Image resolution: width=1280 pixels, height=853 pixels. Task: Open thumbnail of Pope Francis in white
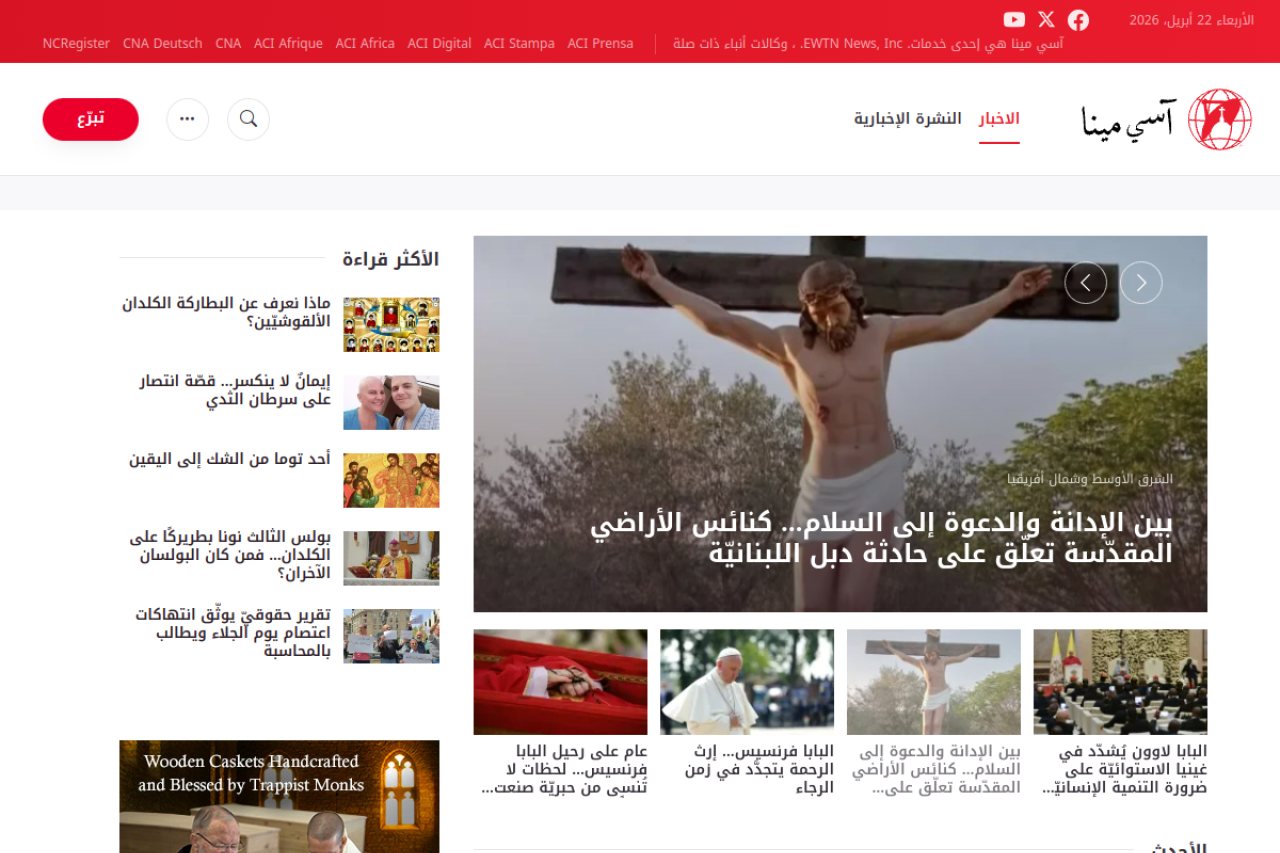(746, 682)
